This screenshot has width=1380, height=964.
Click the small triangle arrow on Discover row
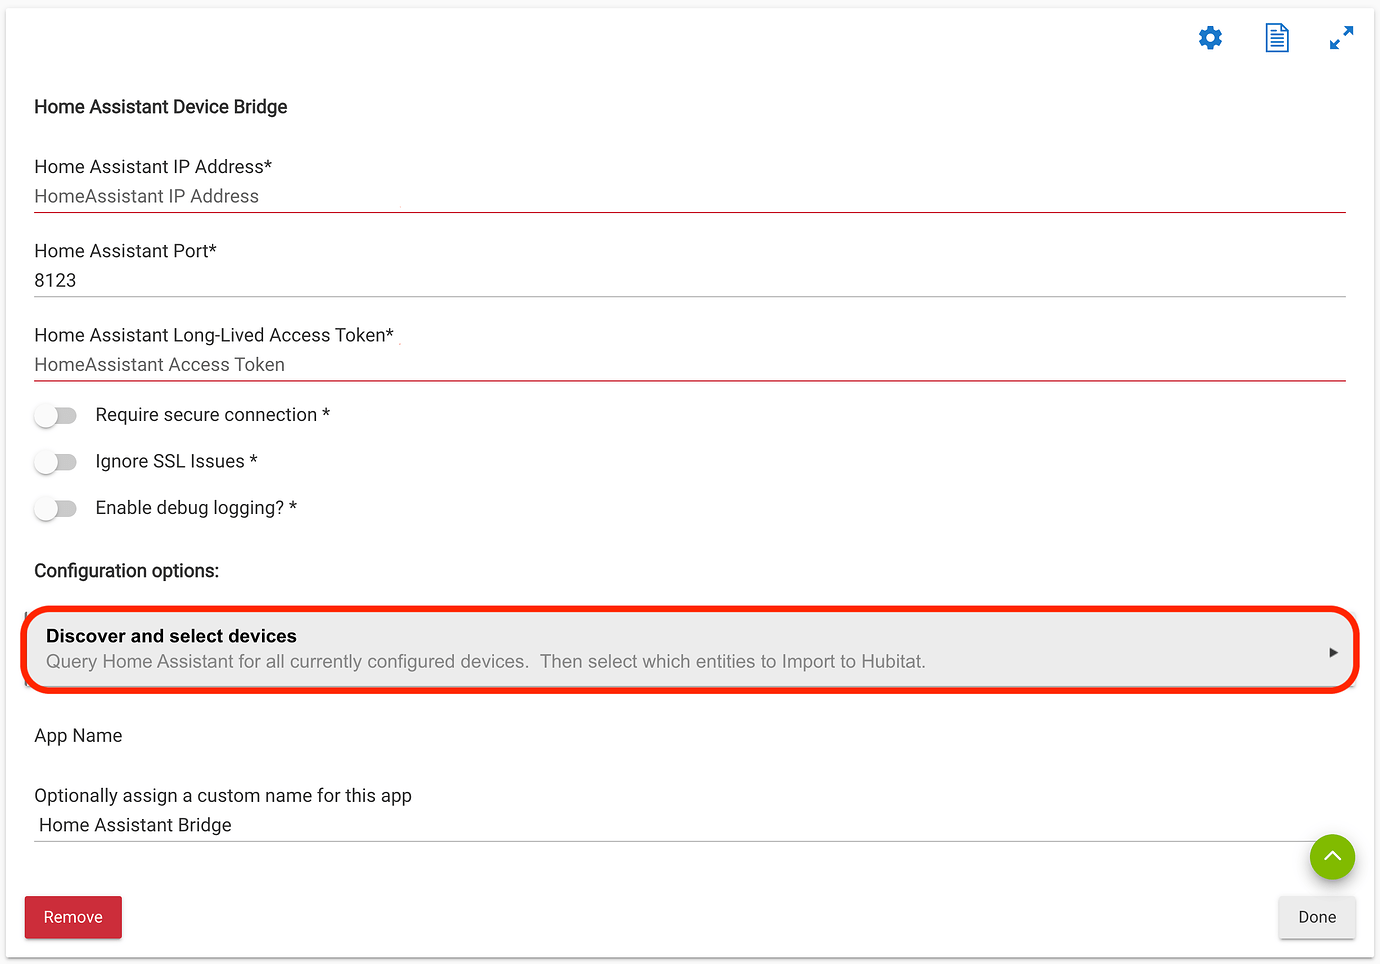(1333, 652)
